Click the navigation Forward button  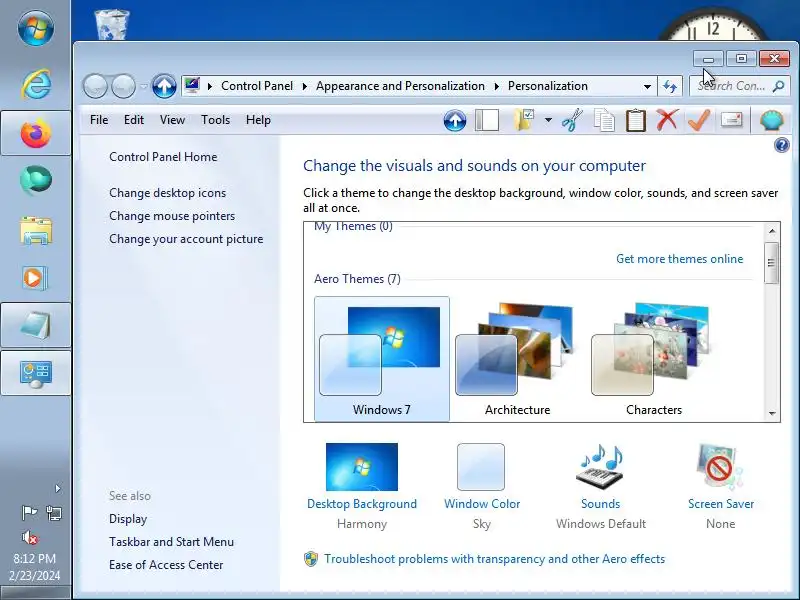pos(123,86)
